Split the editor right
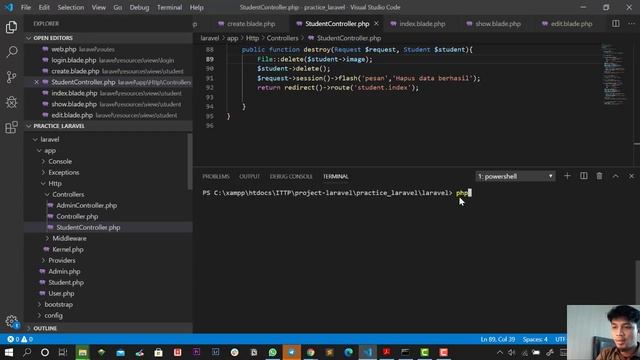640x360 pixels. pyautogui.click(x=616, y=24)
